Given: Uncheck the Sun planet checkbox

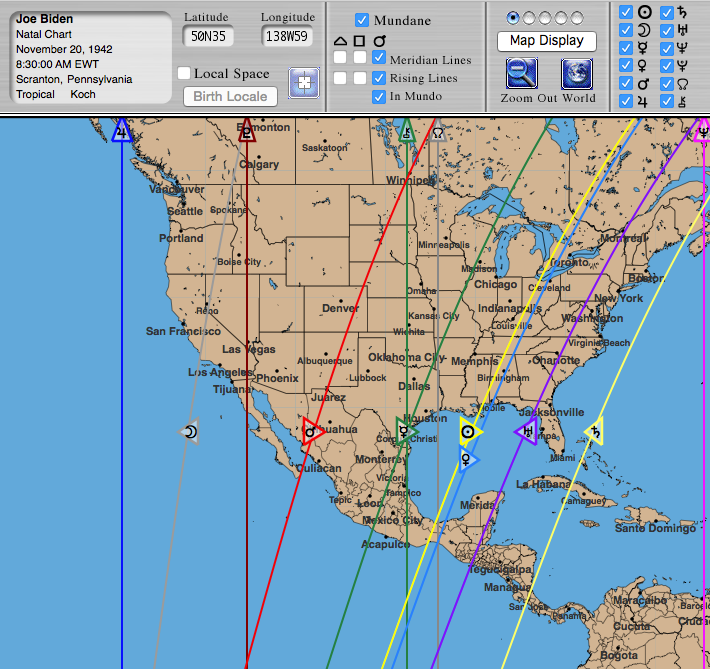Looking at the screenshot, I should [x=626, y=12].
